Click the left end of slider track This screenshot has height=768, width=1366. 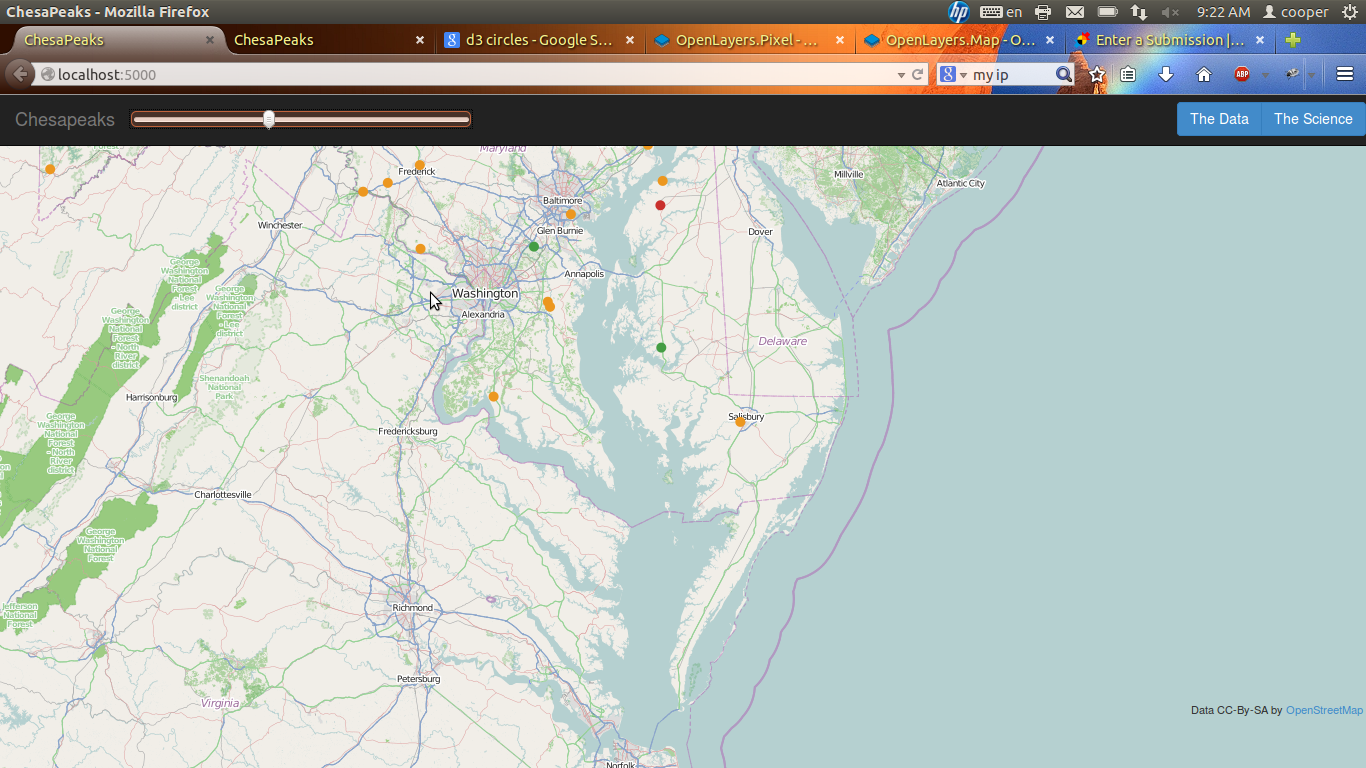tap(135, 120)
